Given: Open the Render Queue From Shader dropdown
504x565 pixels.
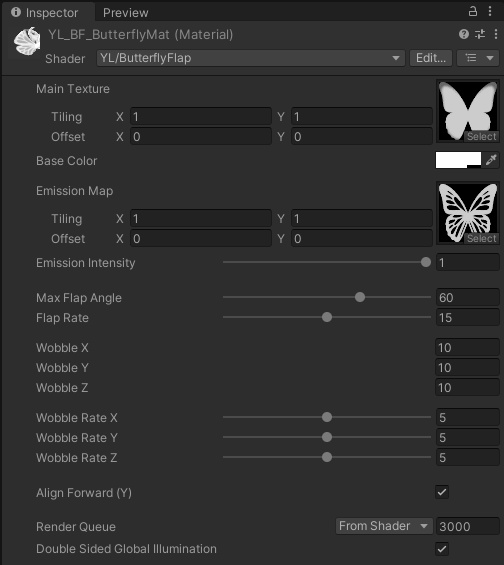Looking at the screenshot, I should [384, 526].
